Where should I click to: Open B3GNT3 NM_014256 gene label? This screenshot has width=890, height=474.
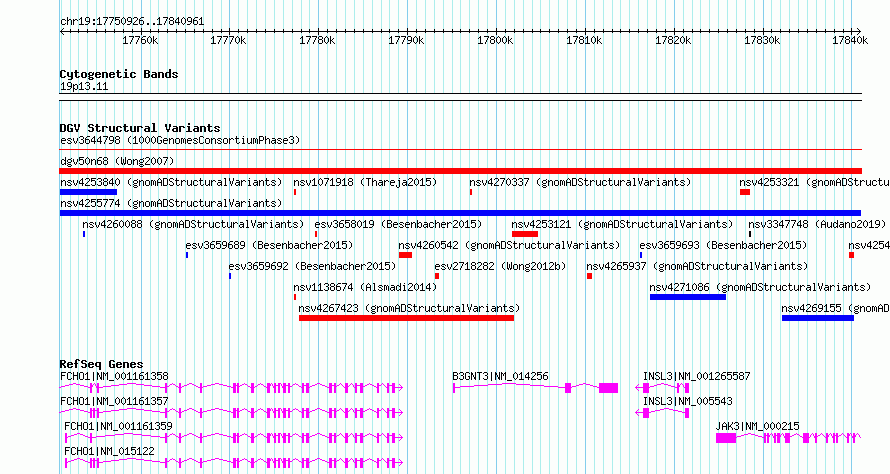pyautogui.click(x=500, y=376)
